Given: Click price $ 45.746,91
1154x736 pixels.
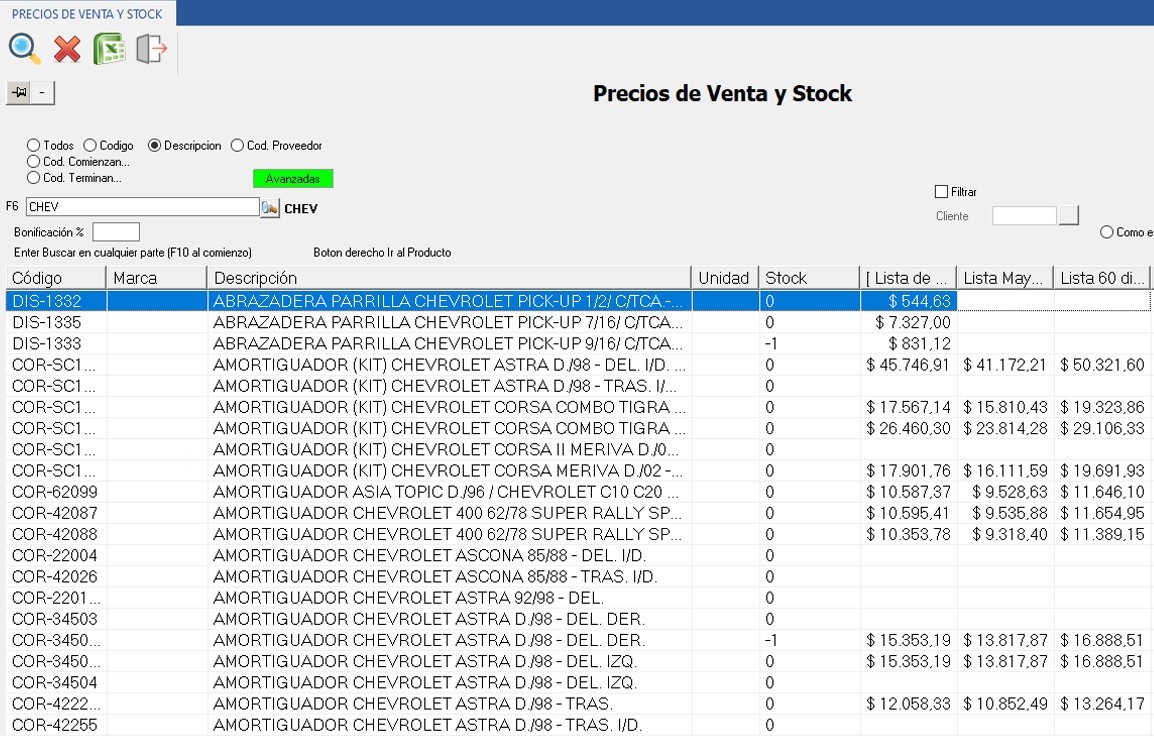Looking at the screenshot, I should (x=908, y=365).
